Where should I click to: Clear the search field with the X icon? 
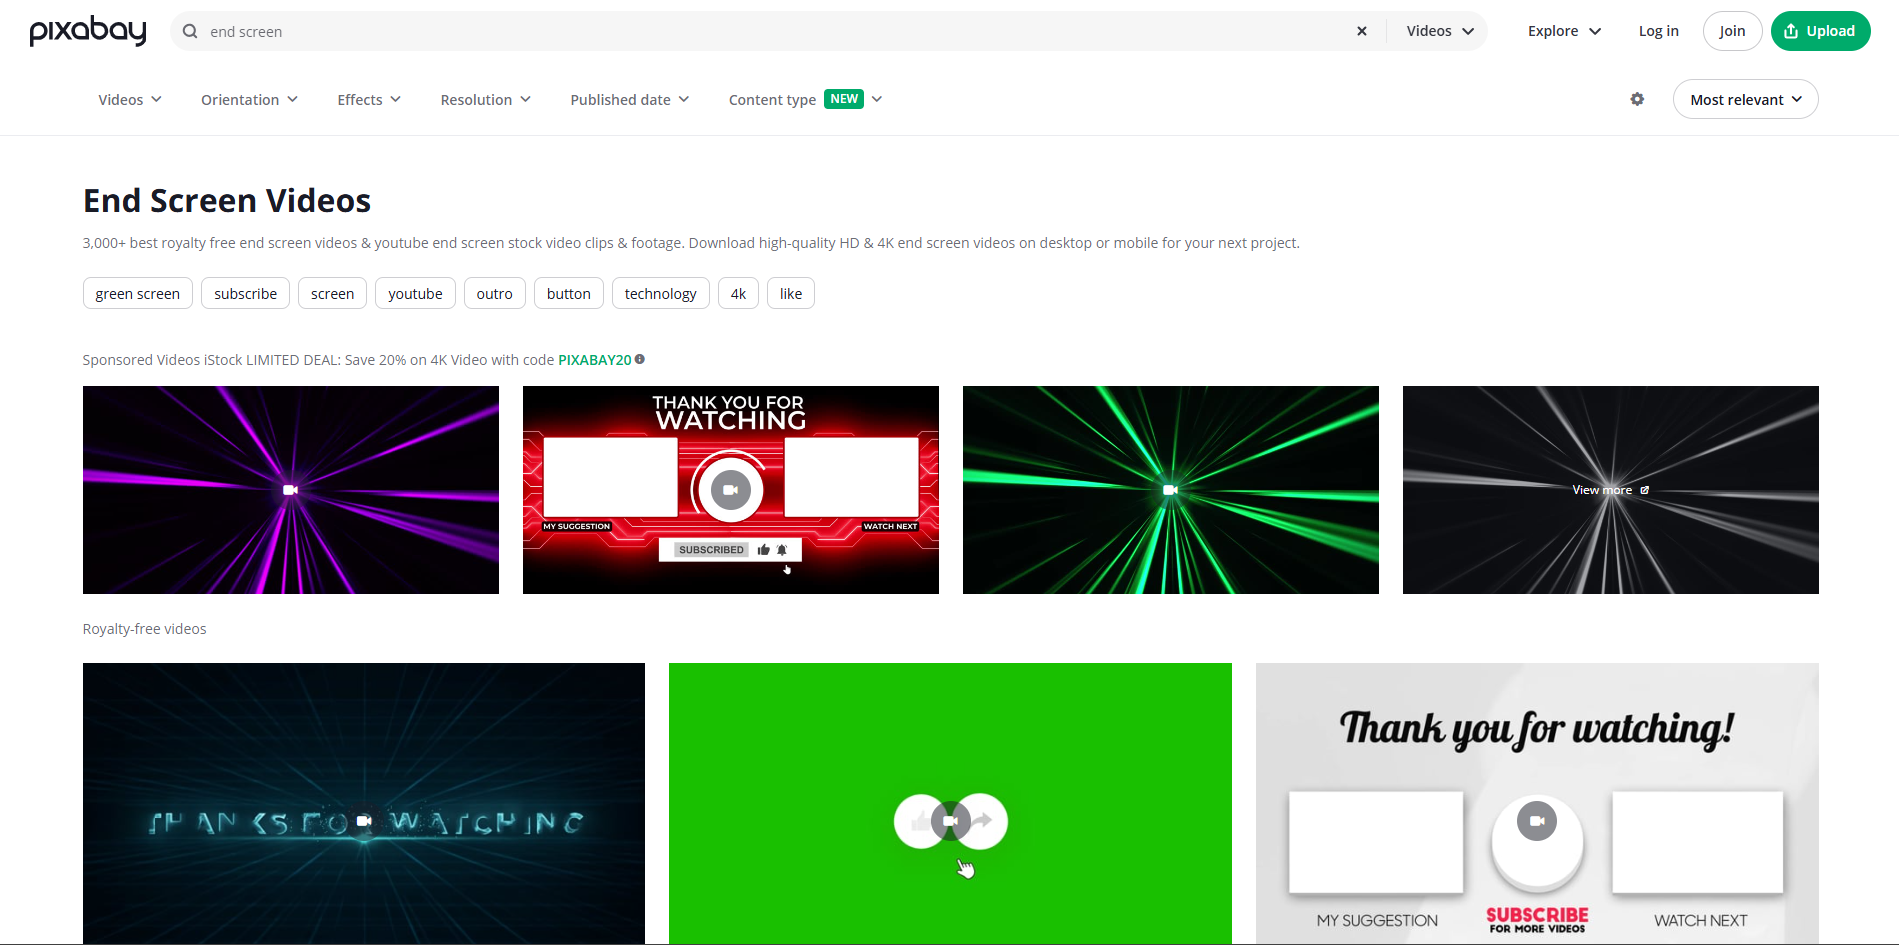click(1361, 31)
